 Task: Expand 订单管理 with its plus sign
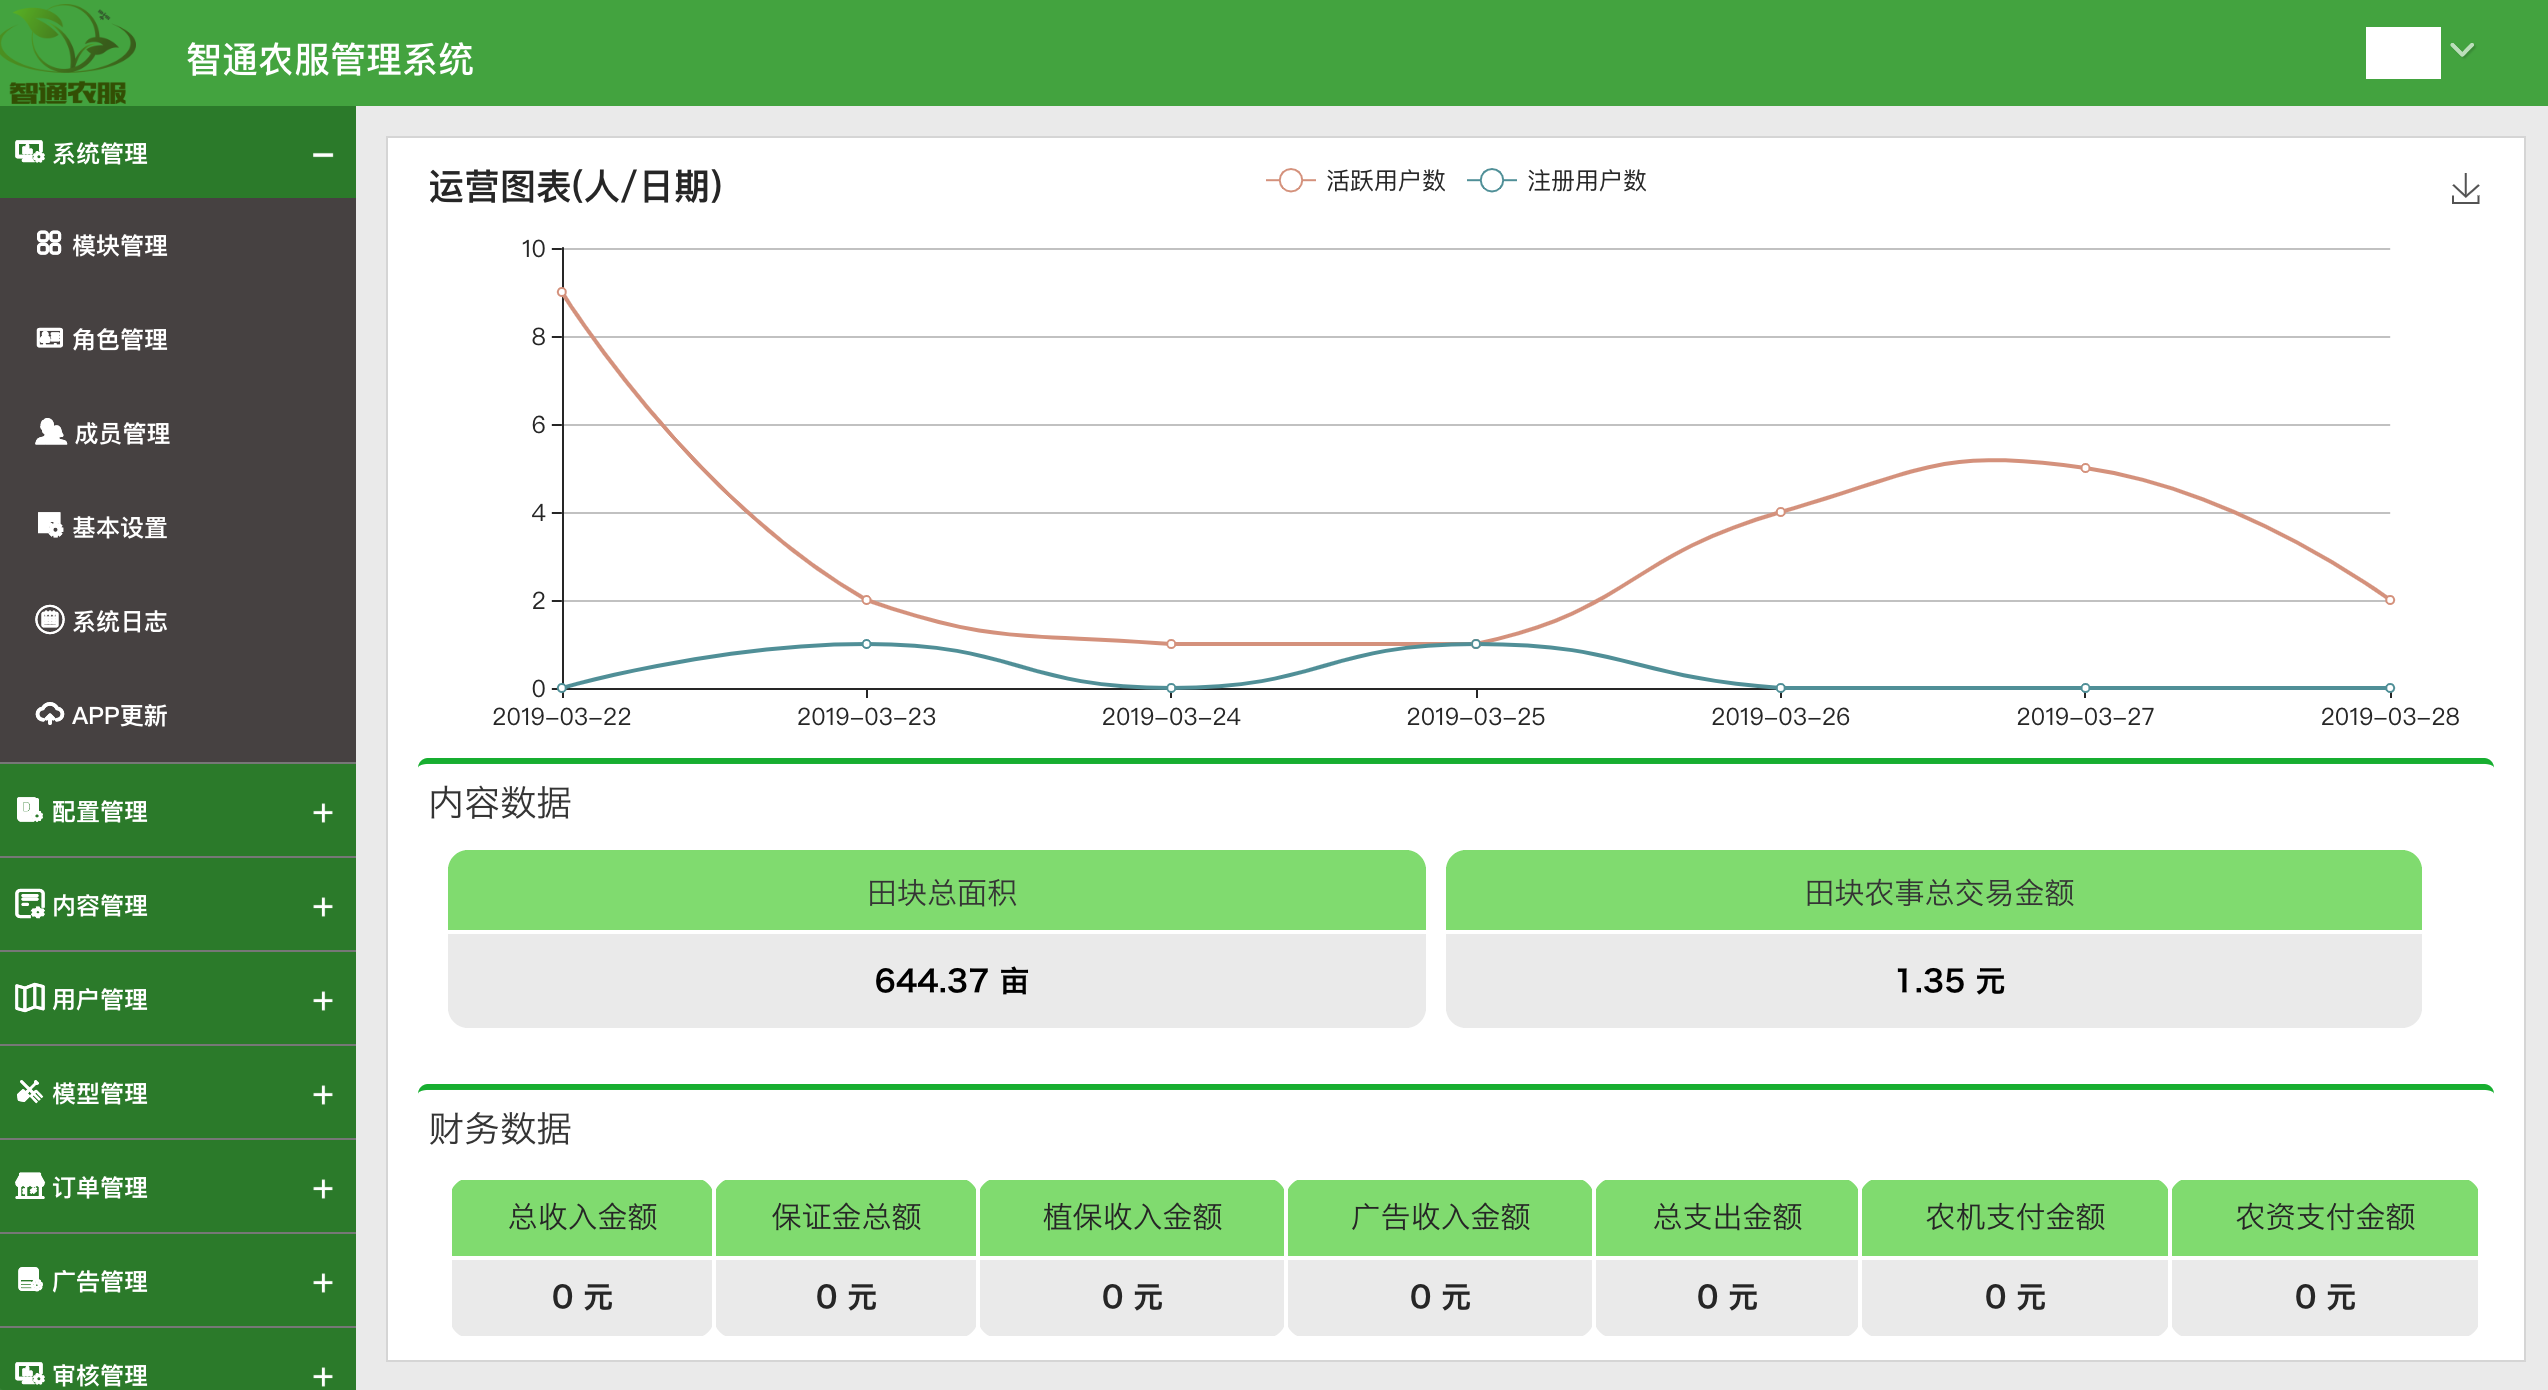[322, 1188]
